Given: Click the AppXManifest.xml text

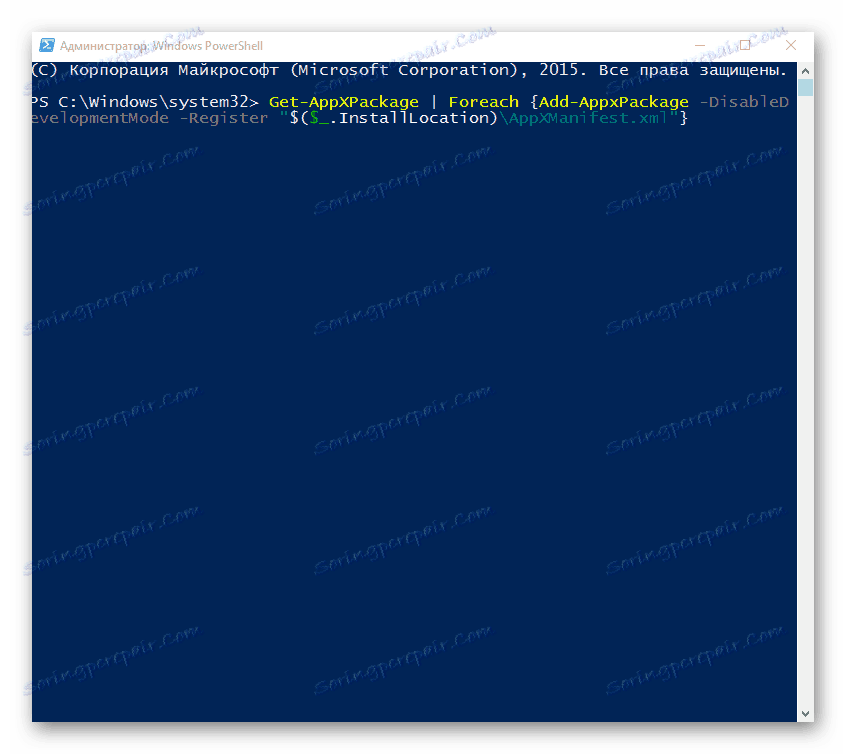Looking at the screenshot, I should 588,118.
